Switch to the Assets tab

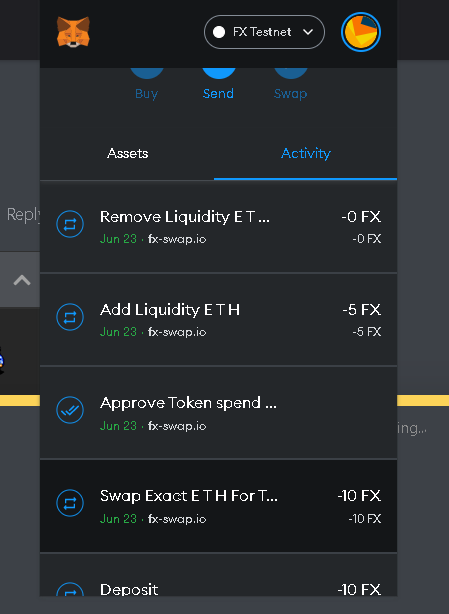pyautogui.click(x=127, y=154)
